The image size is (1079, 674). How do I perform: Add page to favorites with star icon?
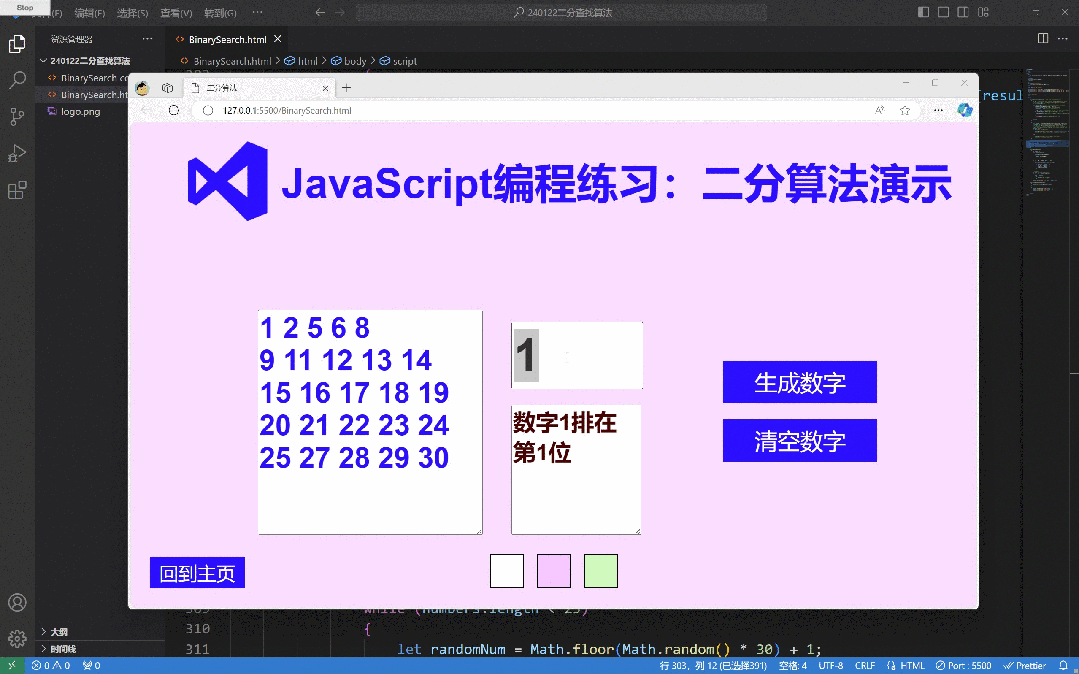[x=905, y=110]
